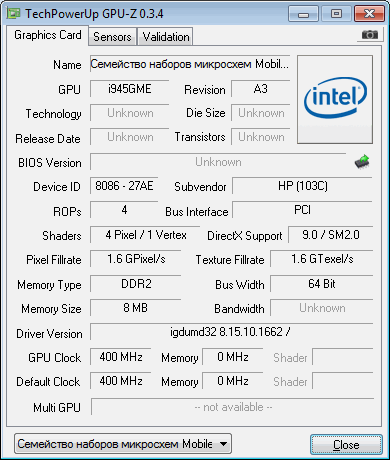Click the Default Clock row Memory 0 MHz field
Viewport: 390px width, 460px height.
[233, 381]
